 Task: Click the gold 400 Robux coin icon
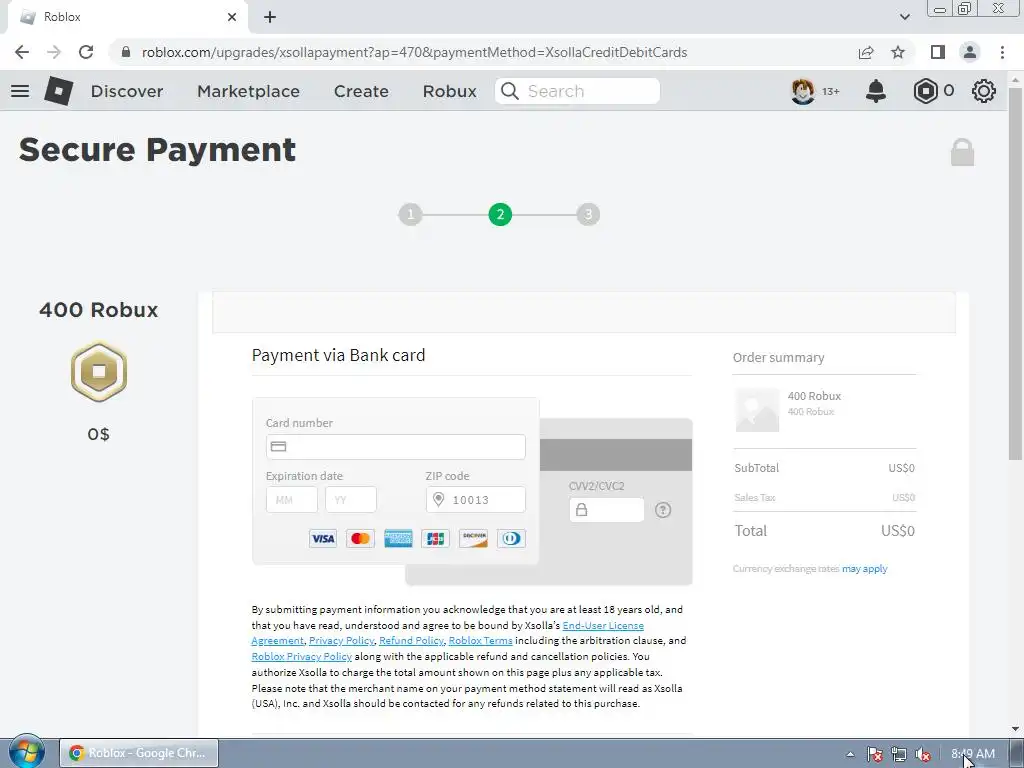coord(99,372)
